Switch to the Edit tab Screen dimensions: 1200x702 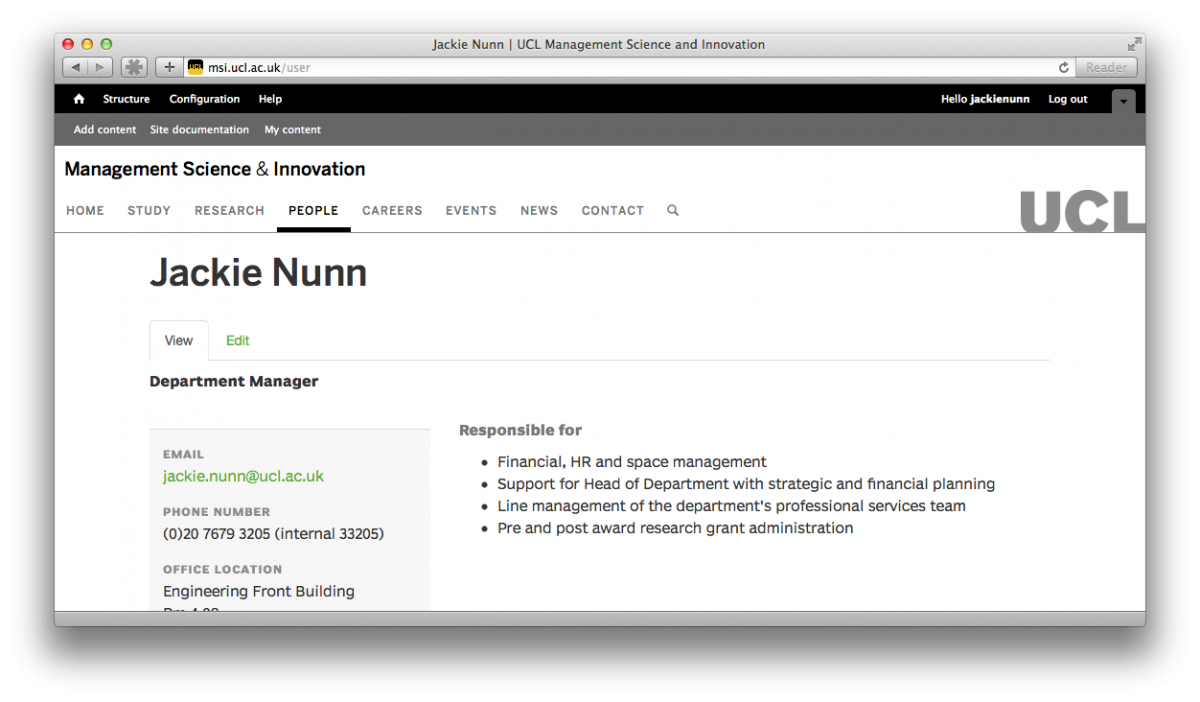point(237,340)
